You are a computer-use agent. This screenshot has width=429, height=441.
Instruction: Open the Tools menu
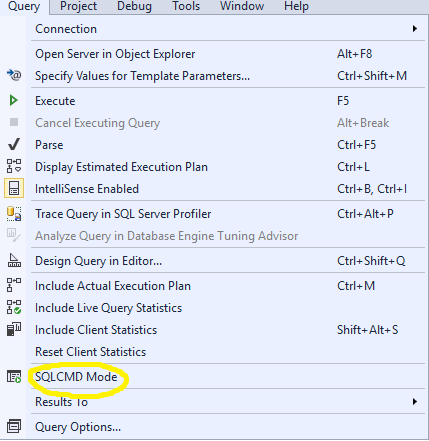186,6
